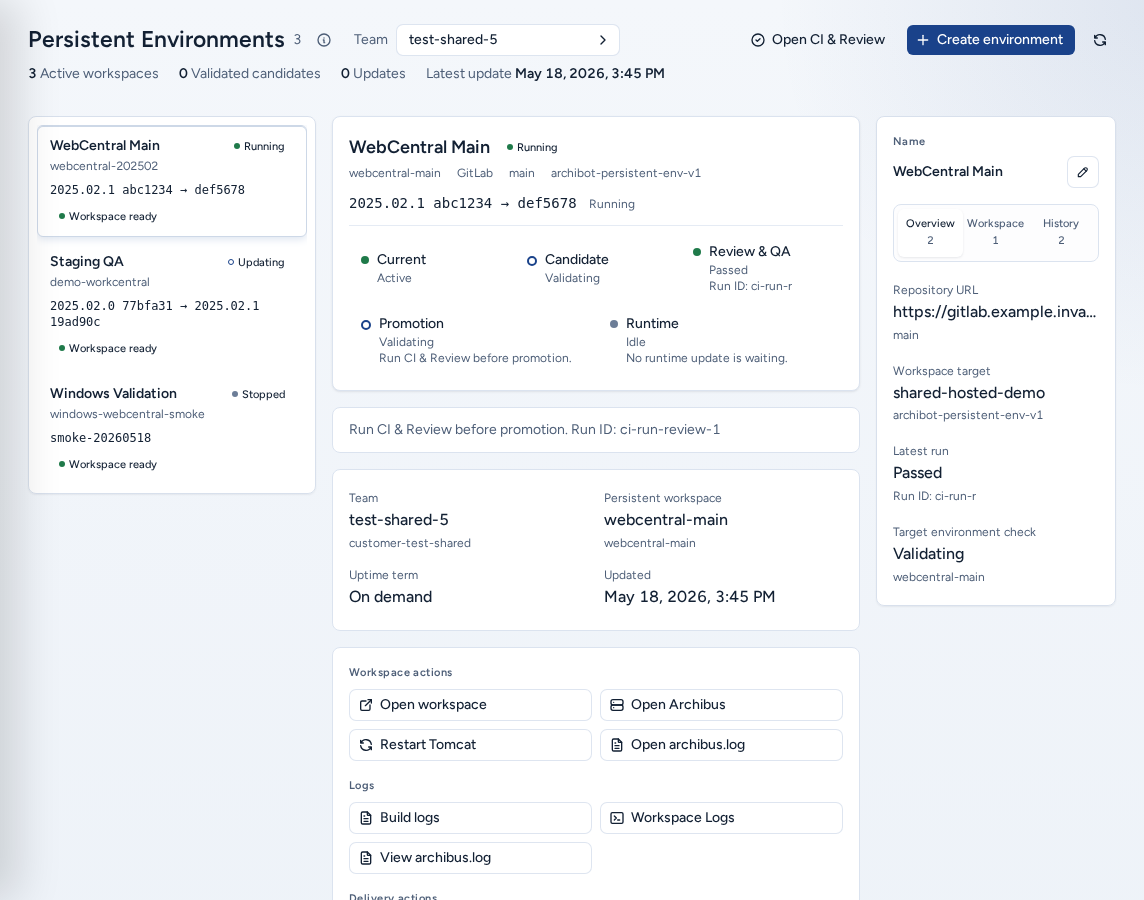Click the Updating status badge on Staging QA
1144x900 pixels.
[256, 263]
